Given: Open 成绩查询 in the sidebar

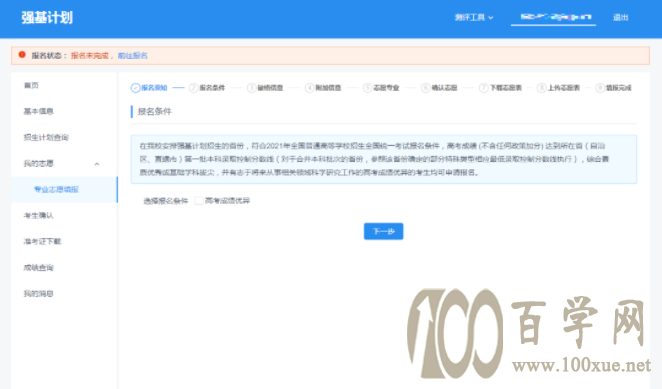Looking at the screenshot, I should 38,268.
